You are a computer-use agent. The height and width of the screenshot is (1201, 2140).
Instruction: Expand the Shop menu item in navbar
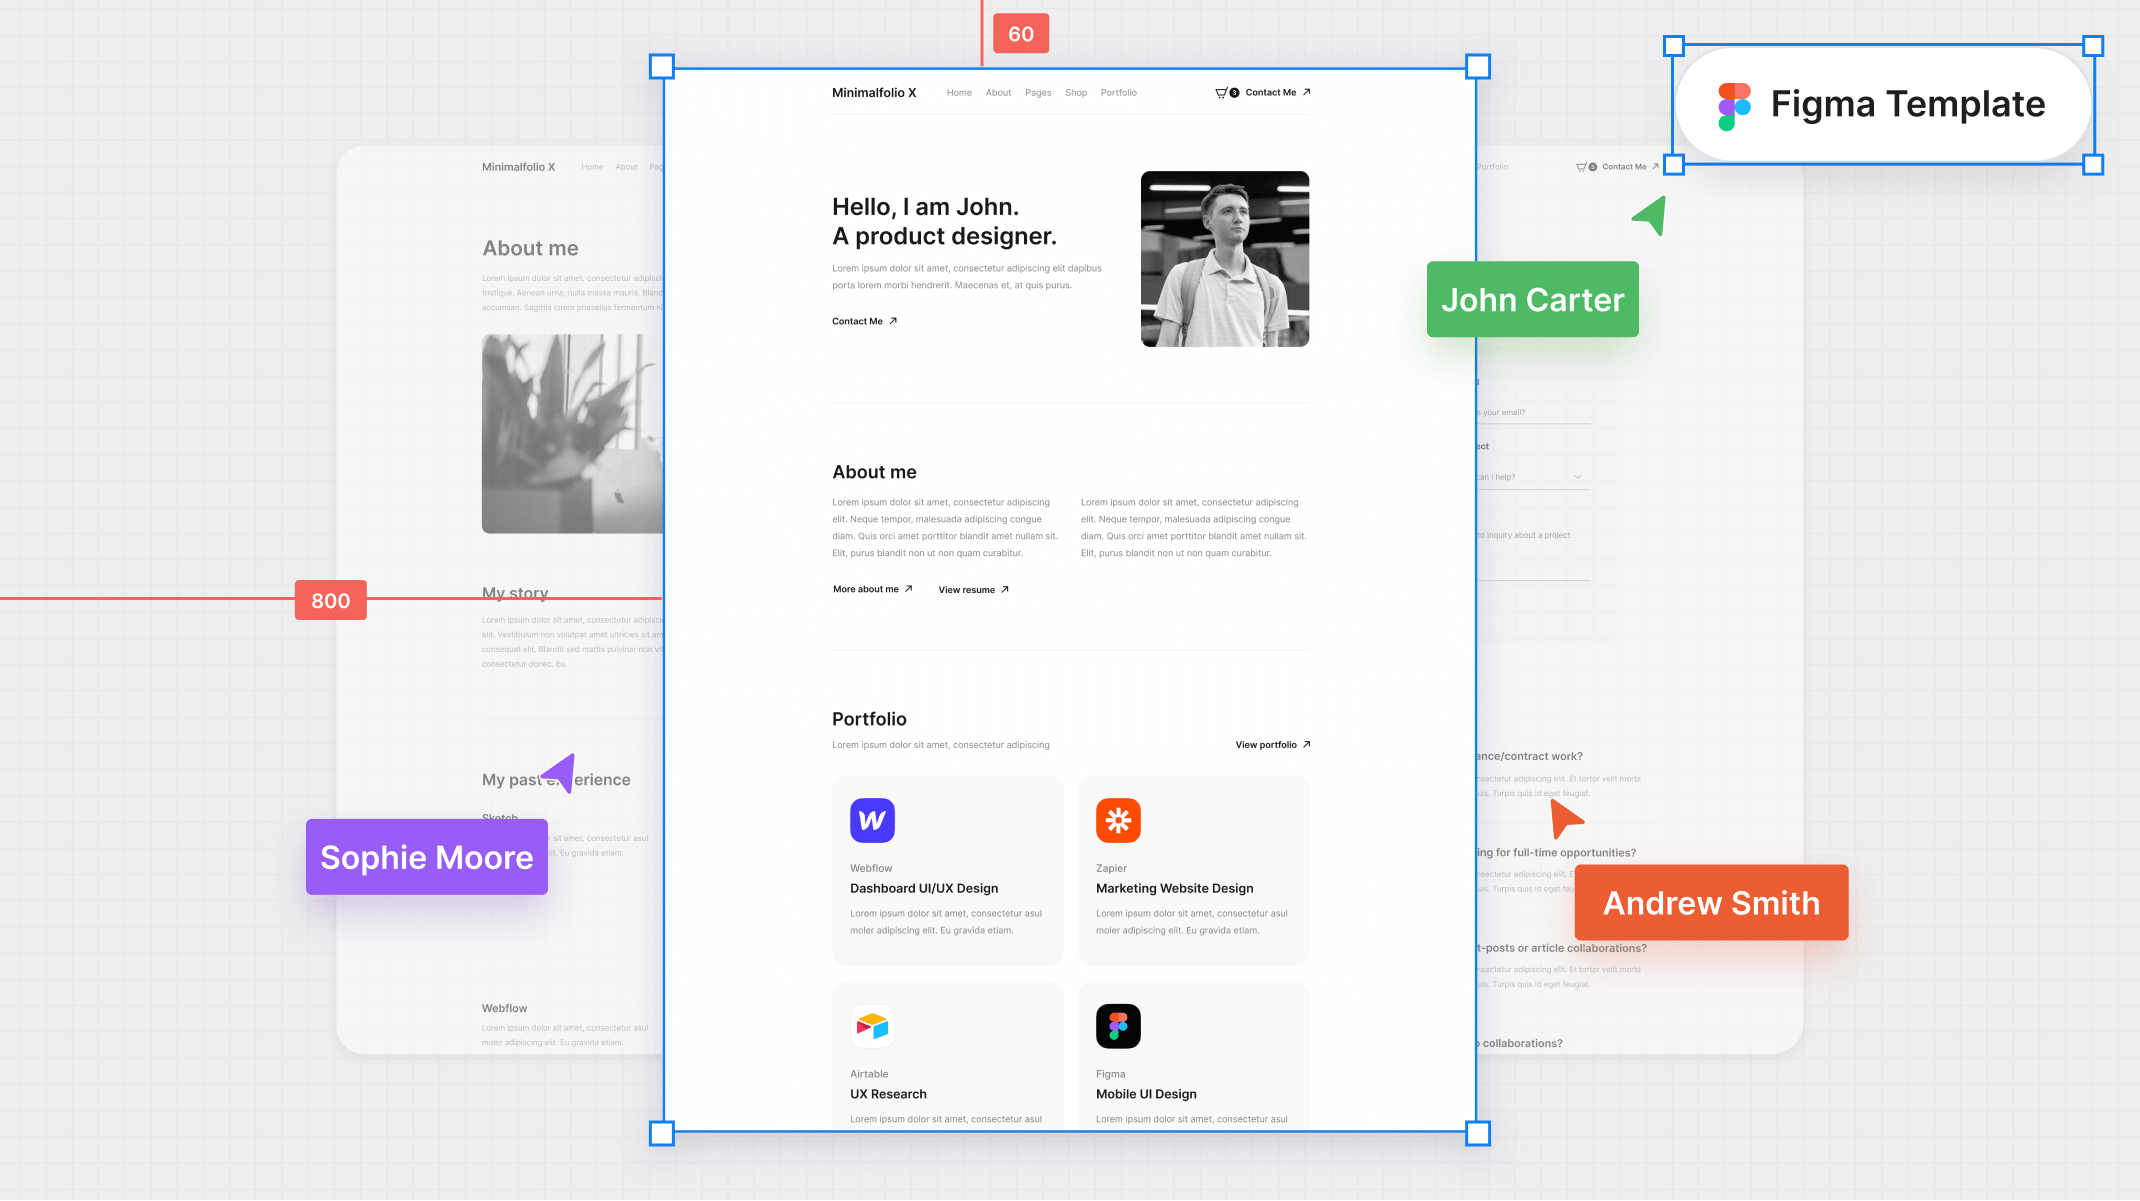click(x=1076, y=91)
